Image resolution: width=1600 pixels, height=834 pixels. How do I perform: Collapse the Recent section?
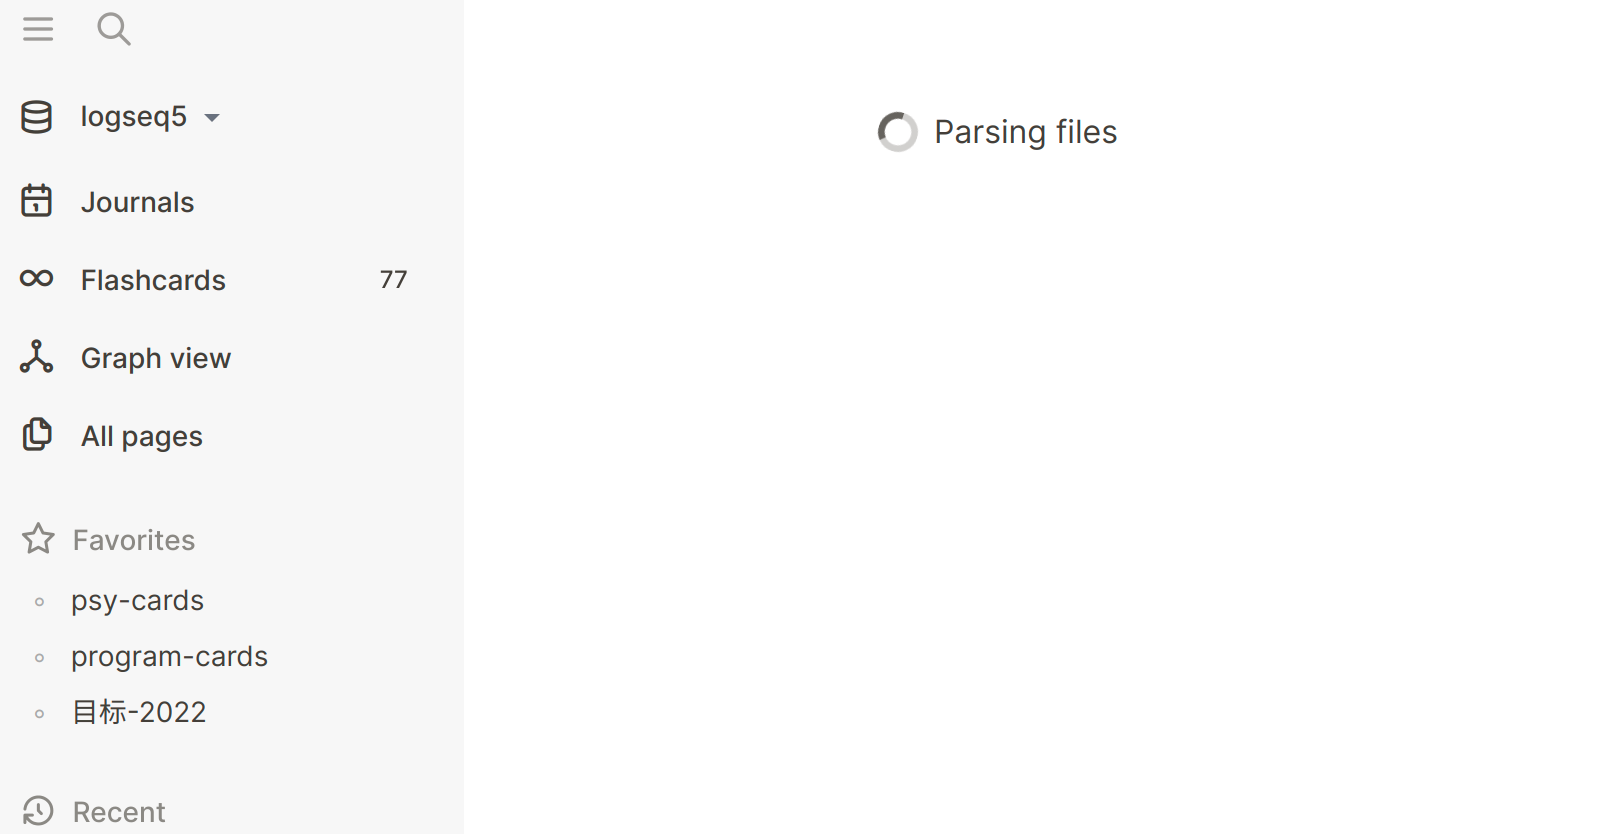coord(119,811)
